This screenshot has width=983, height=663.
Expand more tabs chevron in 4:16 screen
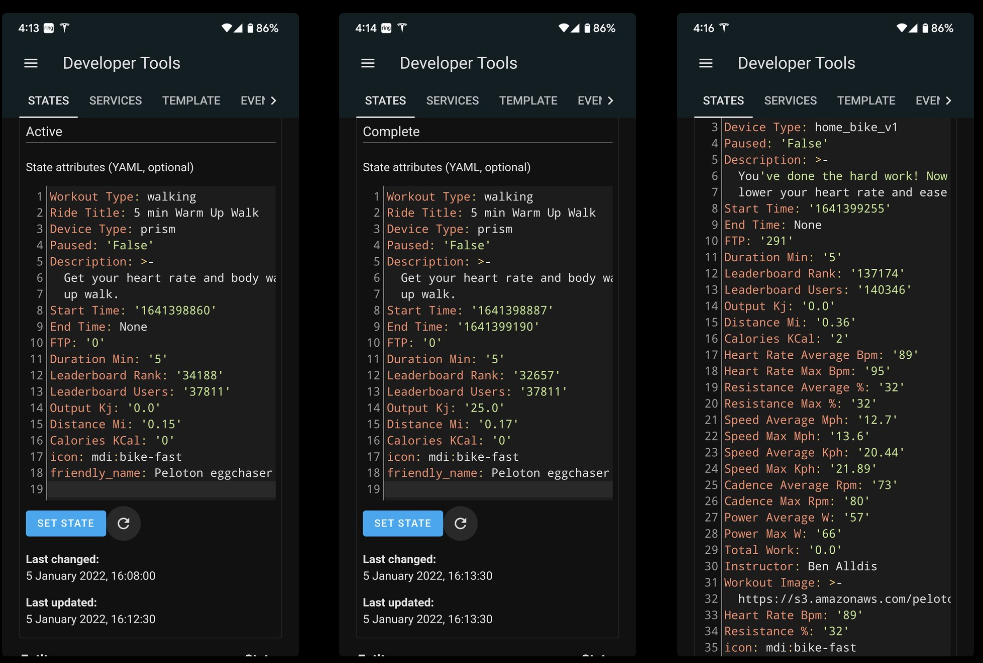tap(949, 100)
